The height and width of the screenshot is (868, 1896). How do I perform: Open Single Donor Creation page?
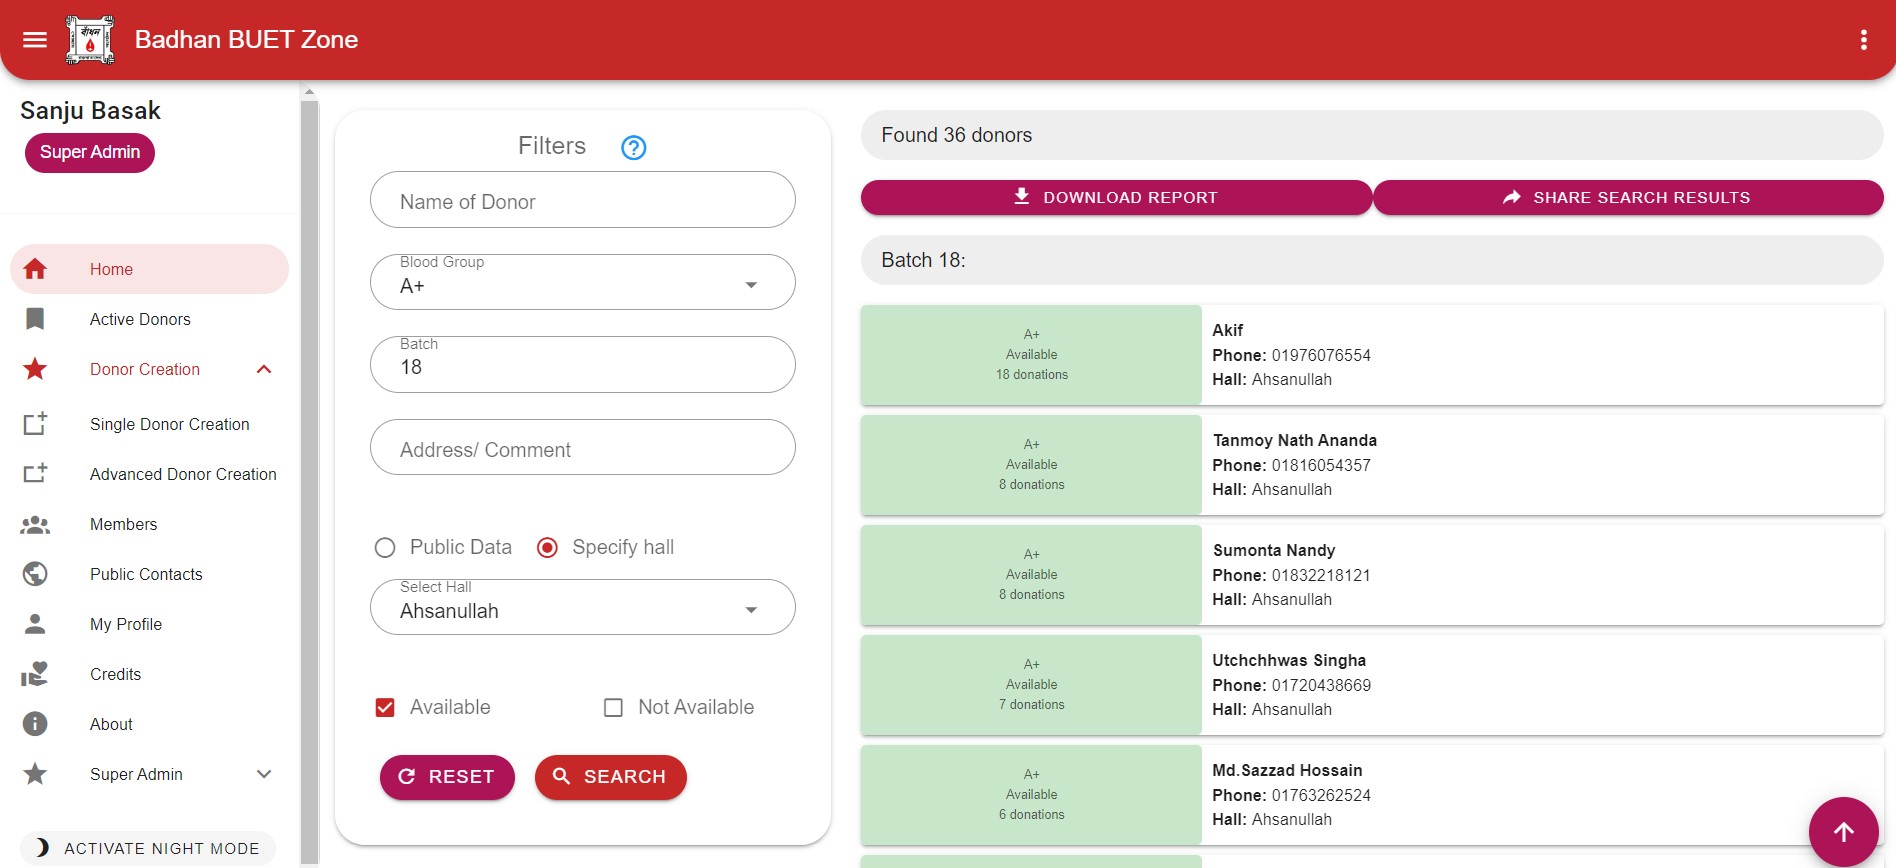pyautogui.click(x=169, y=424)
